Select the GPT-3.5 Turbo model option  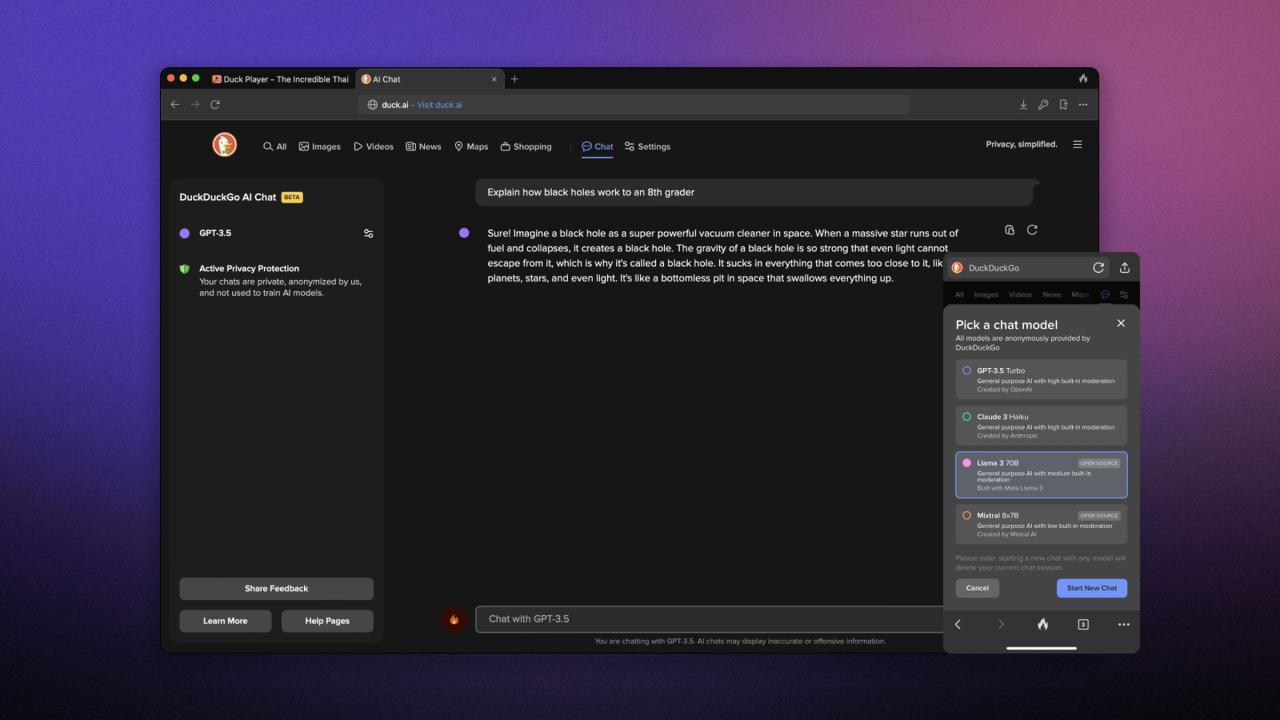[x=1040, y=379]
